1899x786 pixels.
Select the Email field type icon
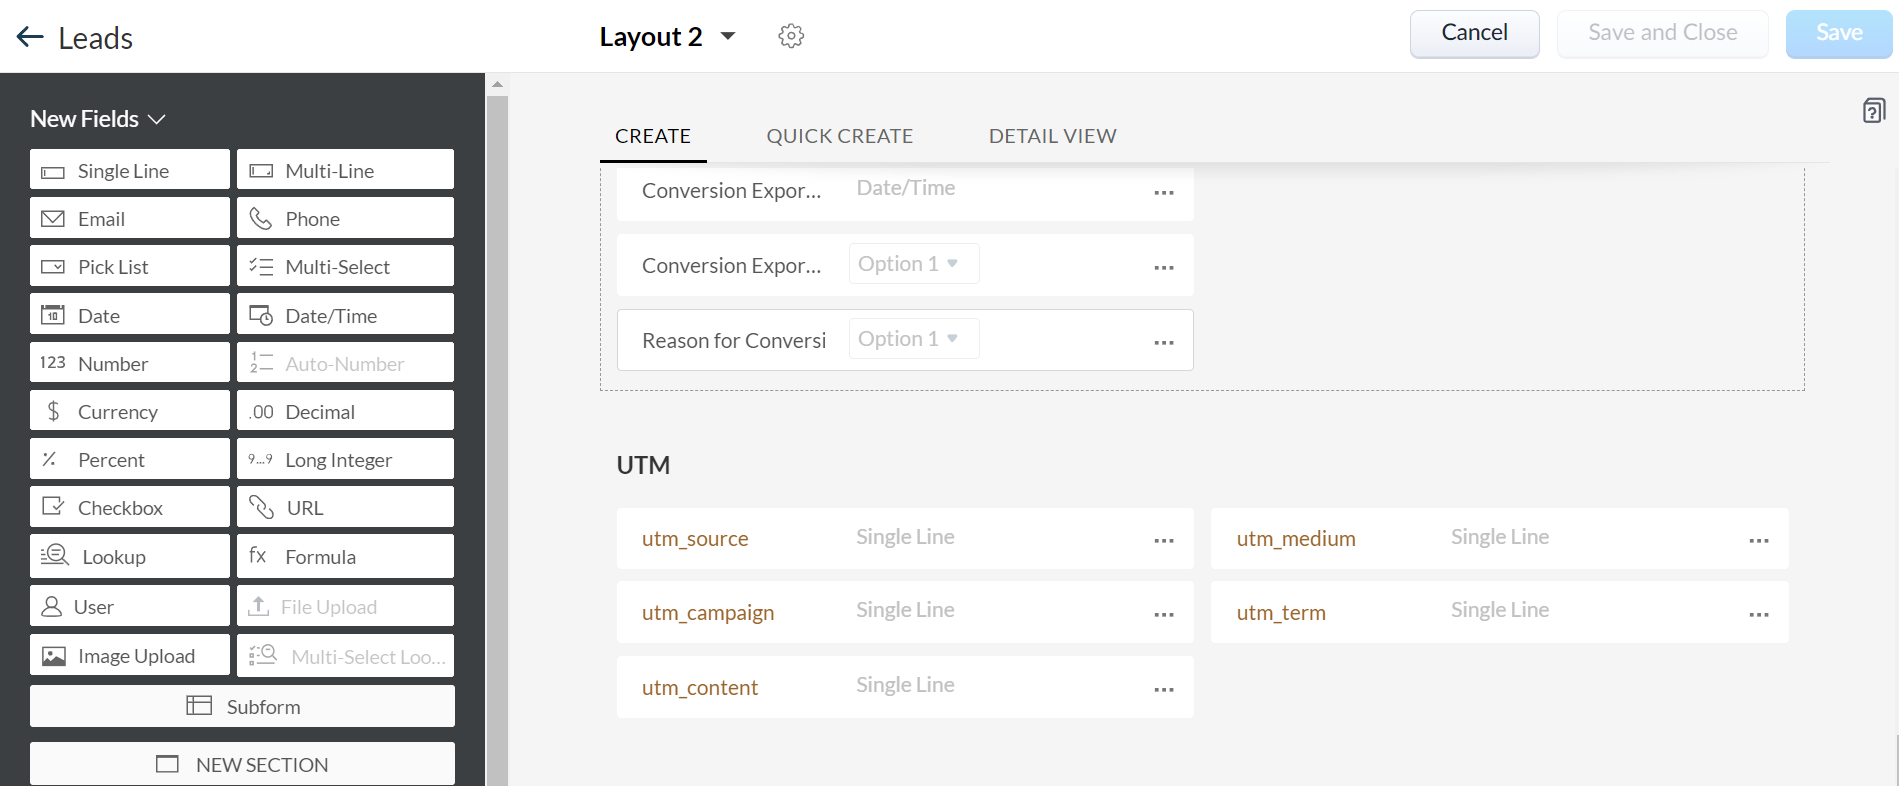[x=53, y=219]
